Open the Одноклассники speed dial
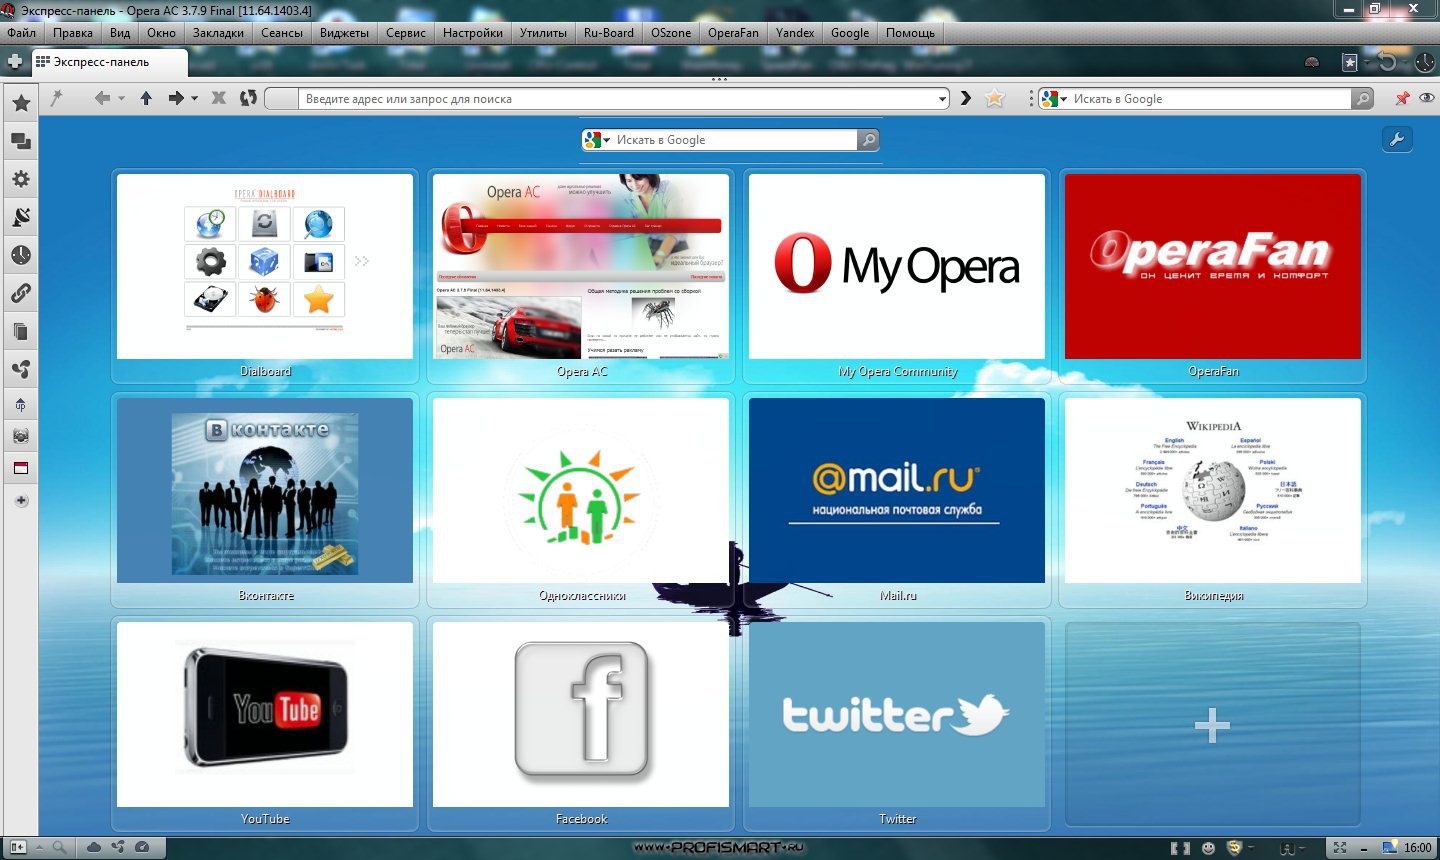Image resolution: width=1440 pixels, height=860 pixels. (581, 500)
